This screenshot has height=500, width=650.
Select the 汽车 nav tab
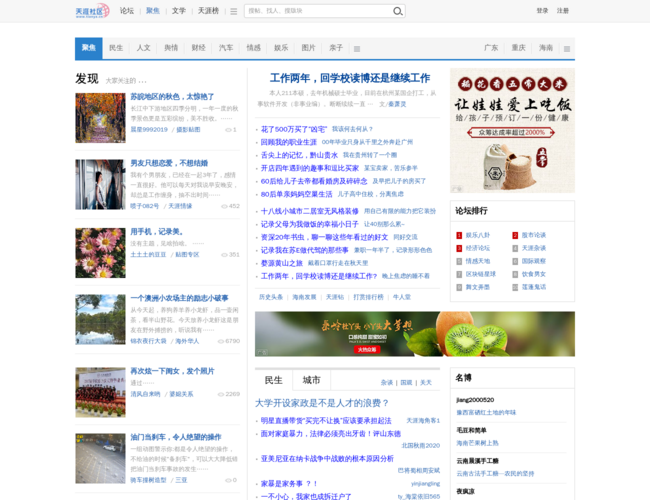coord(226,48)
